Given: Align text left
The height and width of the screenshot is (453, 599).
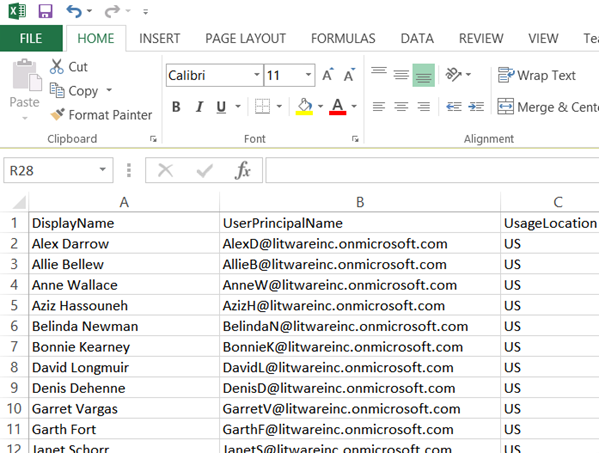Looking at the screenshot, I should 379,107.
